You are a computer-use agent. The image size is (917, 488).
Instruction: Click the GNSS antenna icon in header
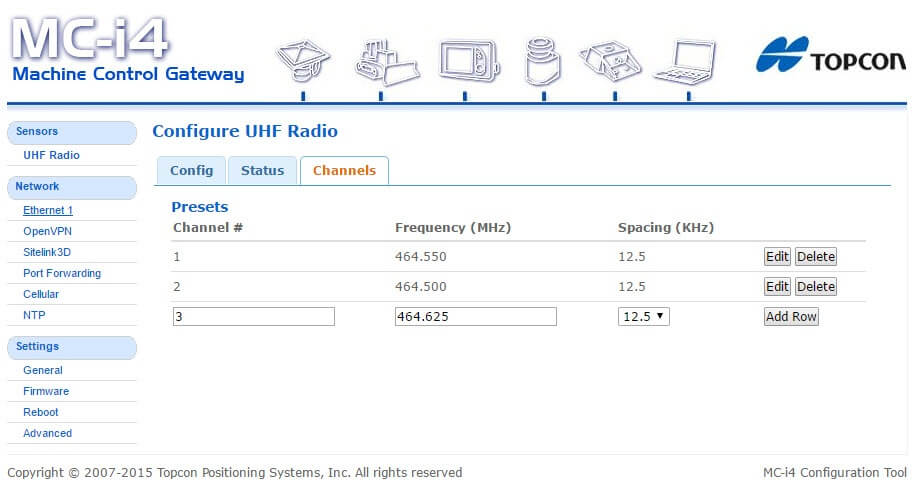303,60
